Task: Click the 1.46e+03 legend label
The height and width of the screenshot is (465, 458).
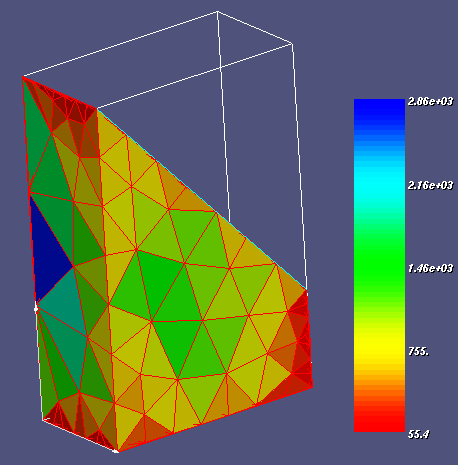Action: (x=430, y=268)
